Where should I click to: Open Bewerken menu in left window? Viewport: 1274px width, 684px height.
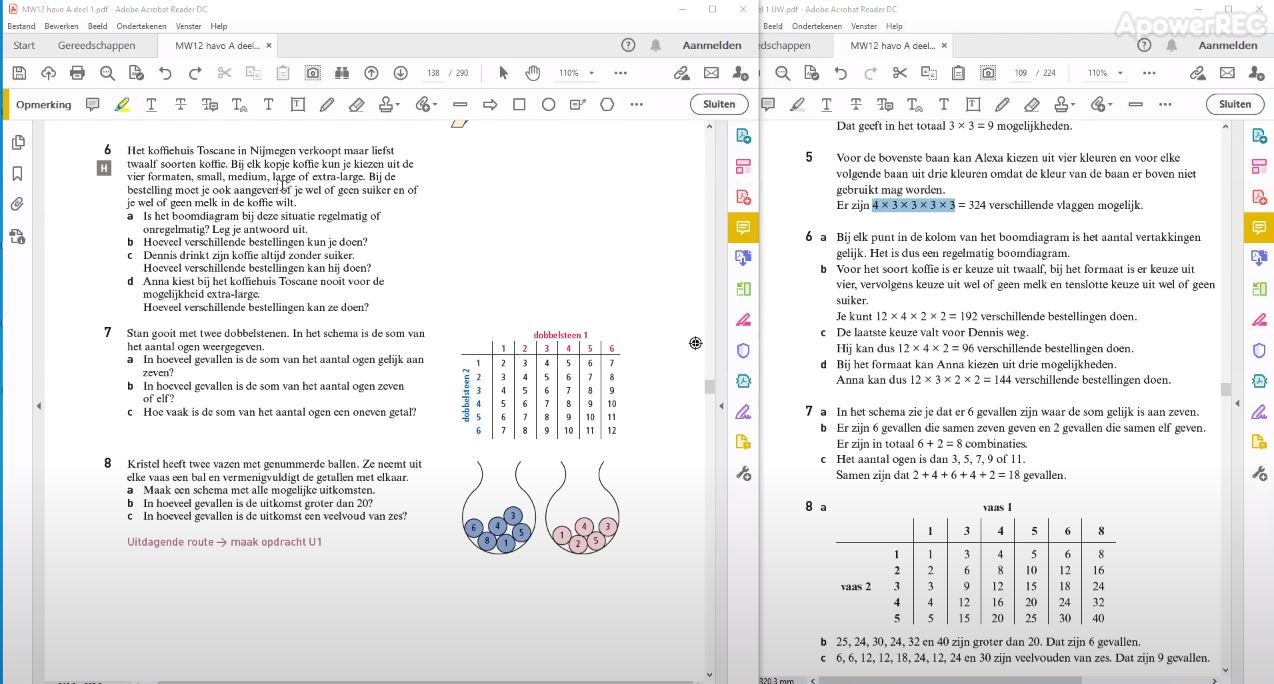tap(61, 26)
